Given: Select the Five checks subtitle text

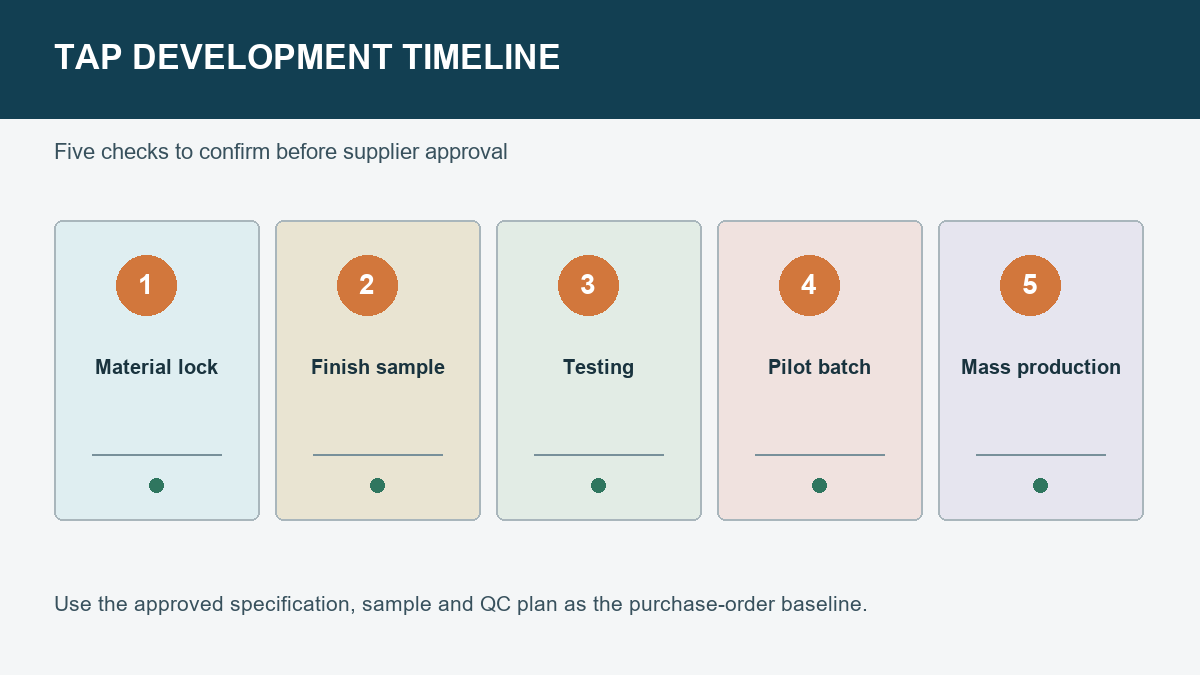Looking at the screenshot, I should (281, 152).
